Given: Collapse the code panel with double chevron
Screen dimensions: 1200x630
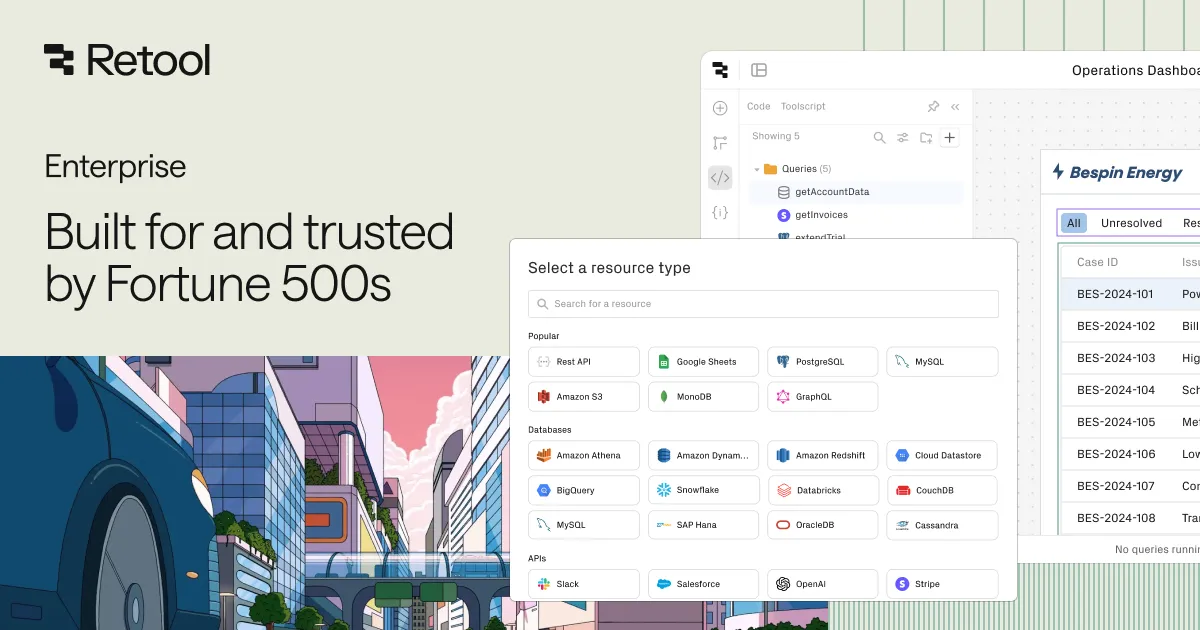Looking at the screenshot, I should pos(955,106).
